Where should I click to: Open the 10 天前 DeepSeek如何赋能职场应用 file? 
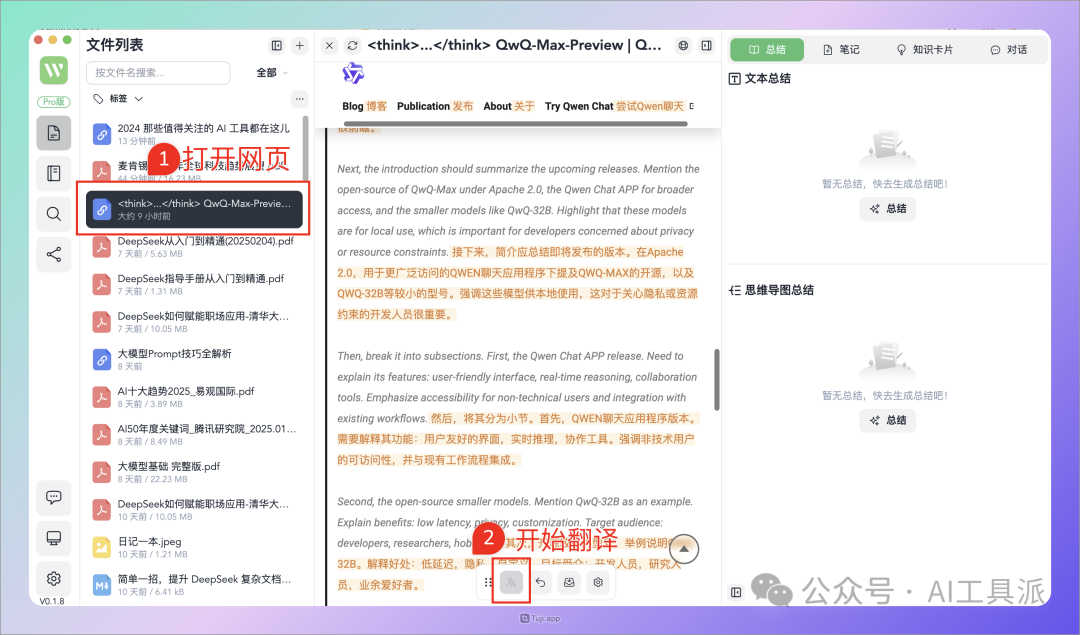(195, 510)
